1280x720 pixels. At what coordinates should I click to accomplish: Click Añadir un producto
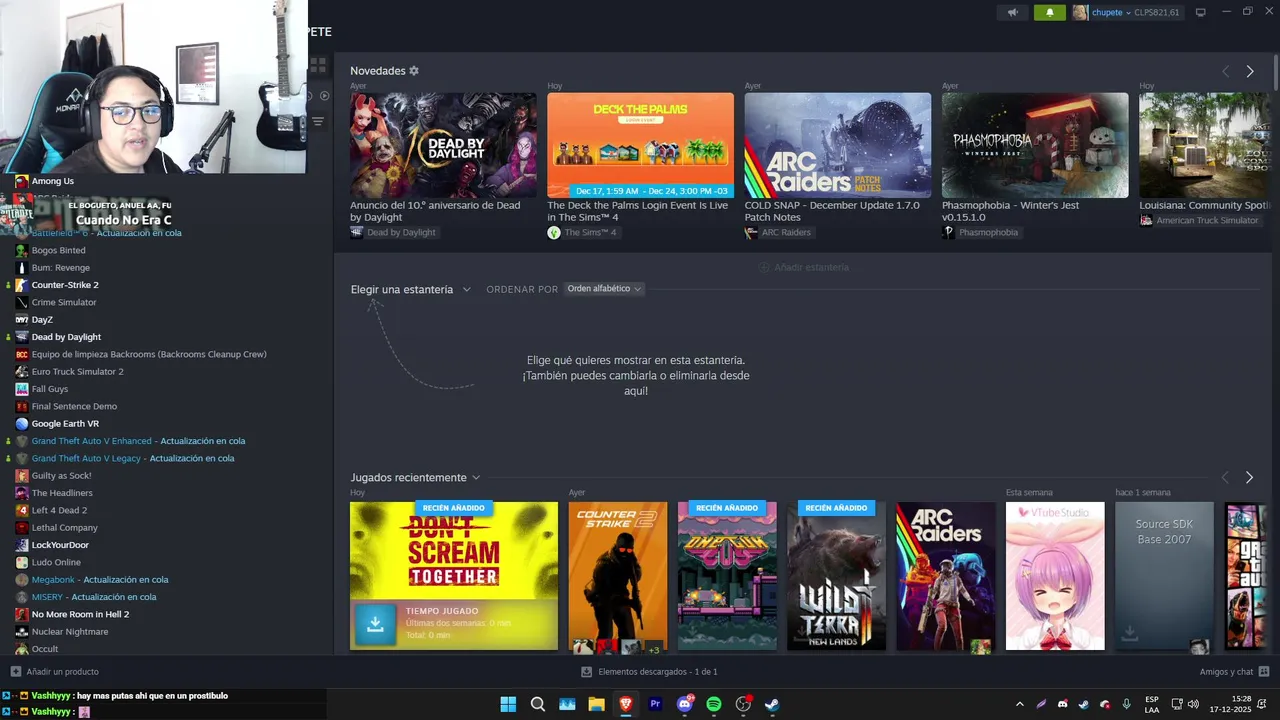coord(54,672)
